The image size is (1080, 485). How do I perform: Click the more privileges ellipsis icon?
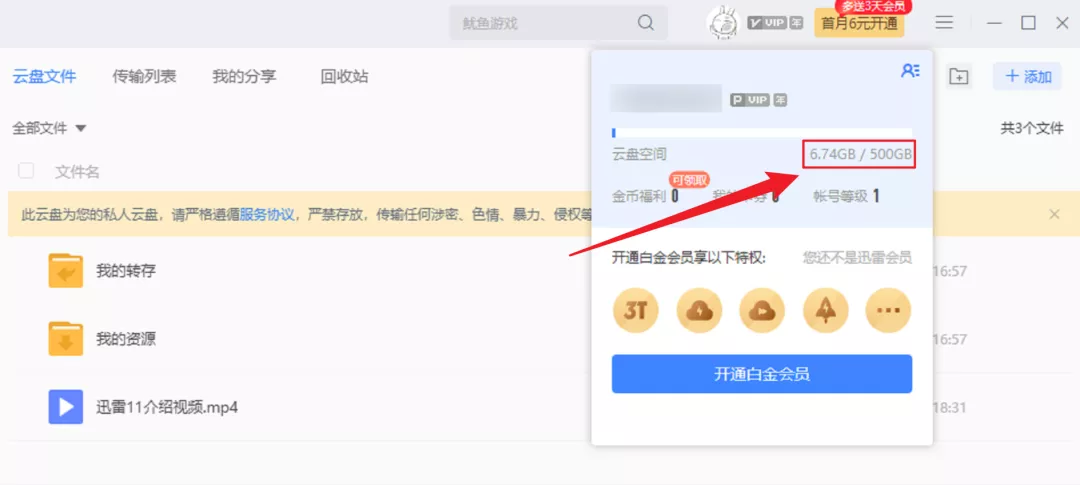tap(889, 311)
